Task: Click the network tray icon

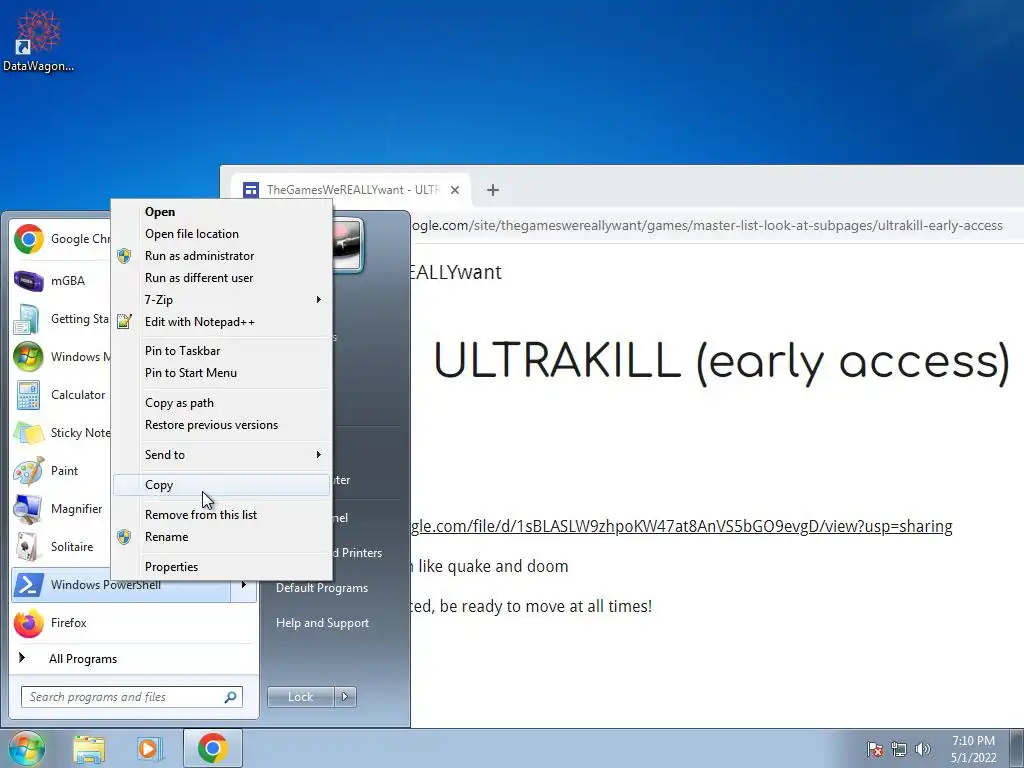Action: pyautogui.click(x=899, y=749)
